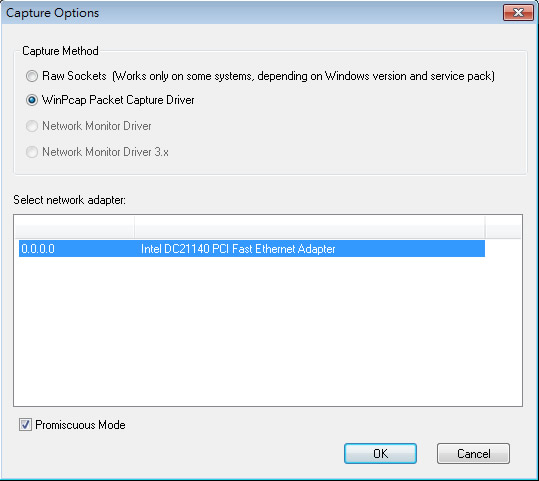Select the greyed Network Monitor Driver radio
Image resolution: width=539 pixels, height=481 pixels.
[32, 126]
